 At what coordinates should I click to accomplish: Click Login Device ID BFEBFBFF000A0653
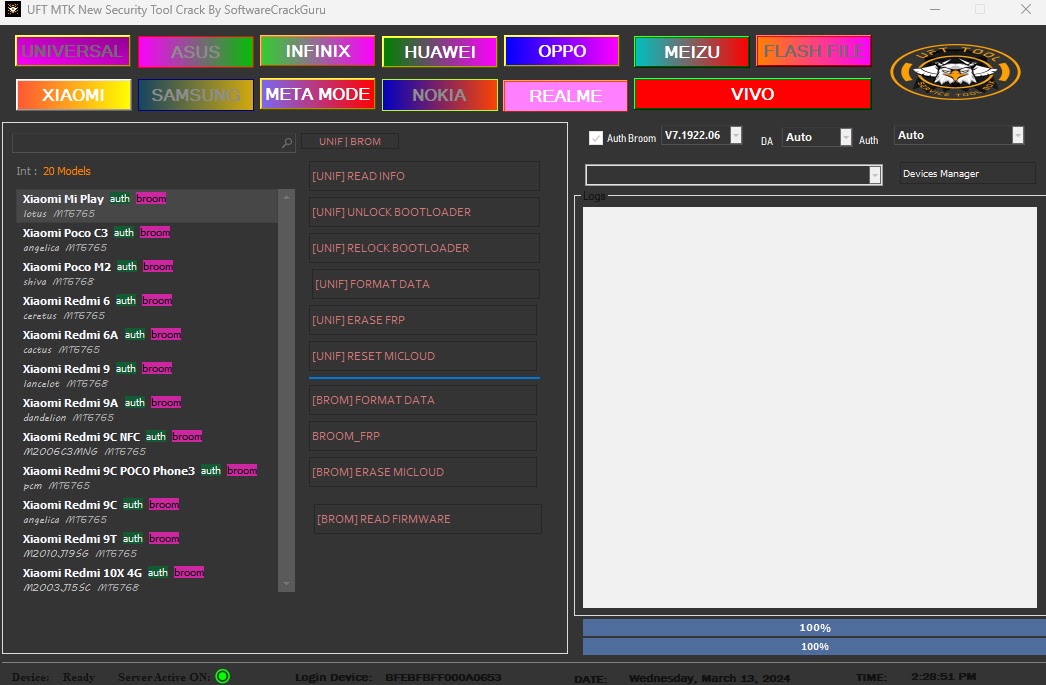[443, 677]
